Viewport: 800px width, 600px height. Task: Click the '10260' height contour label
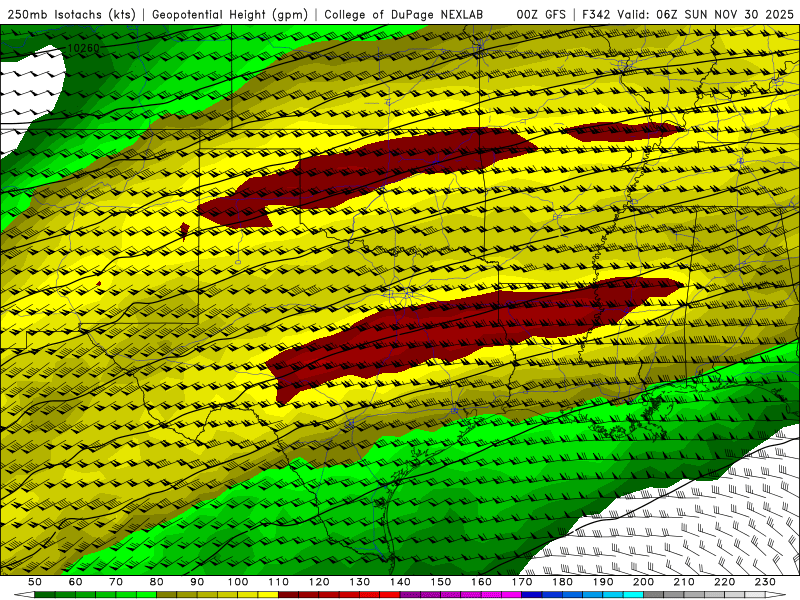(x=83, y=48)
